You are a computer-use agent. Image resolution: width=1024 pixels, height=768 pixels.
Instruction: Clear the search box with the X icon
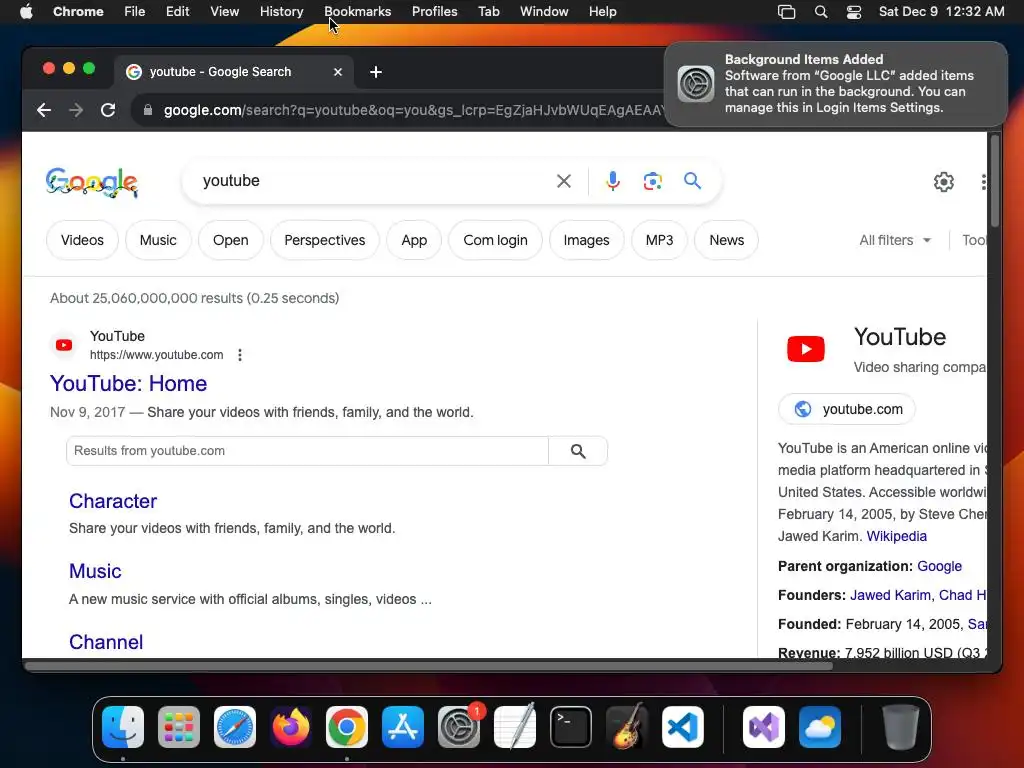[x=564, y=181]
